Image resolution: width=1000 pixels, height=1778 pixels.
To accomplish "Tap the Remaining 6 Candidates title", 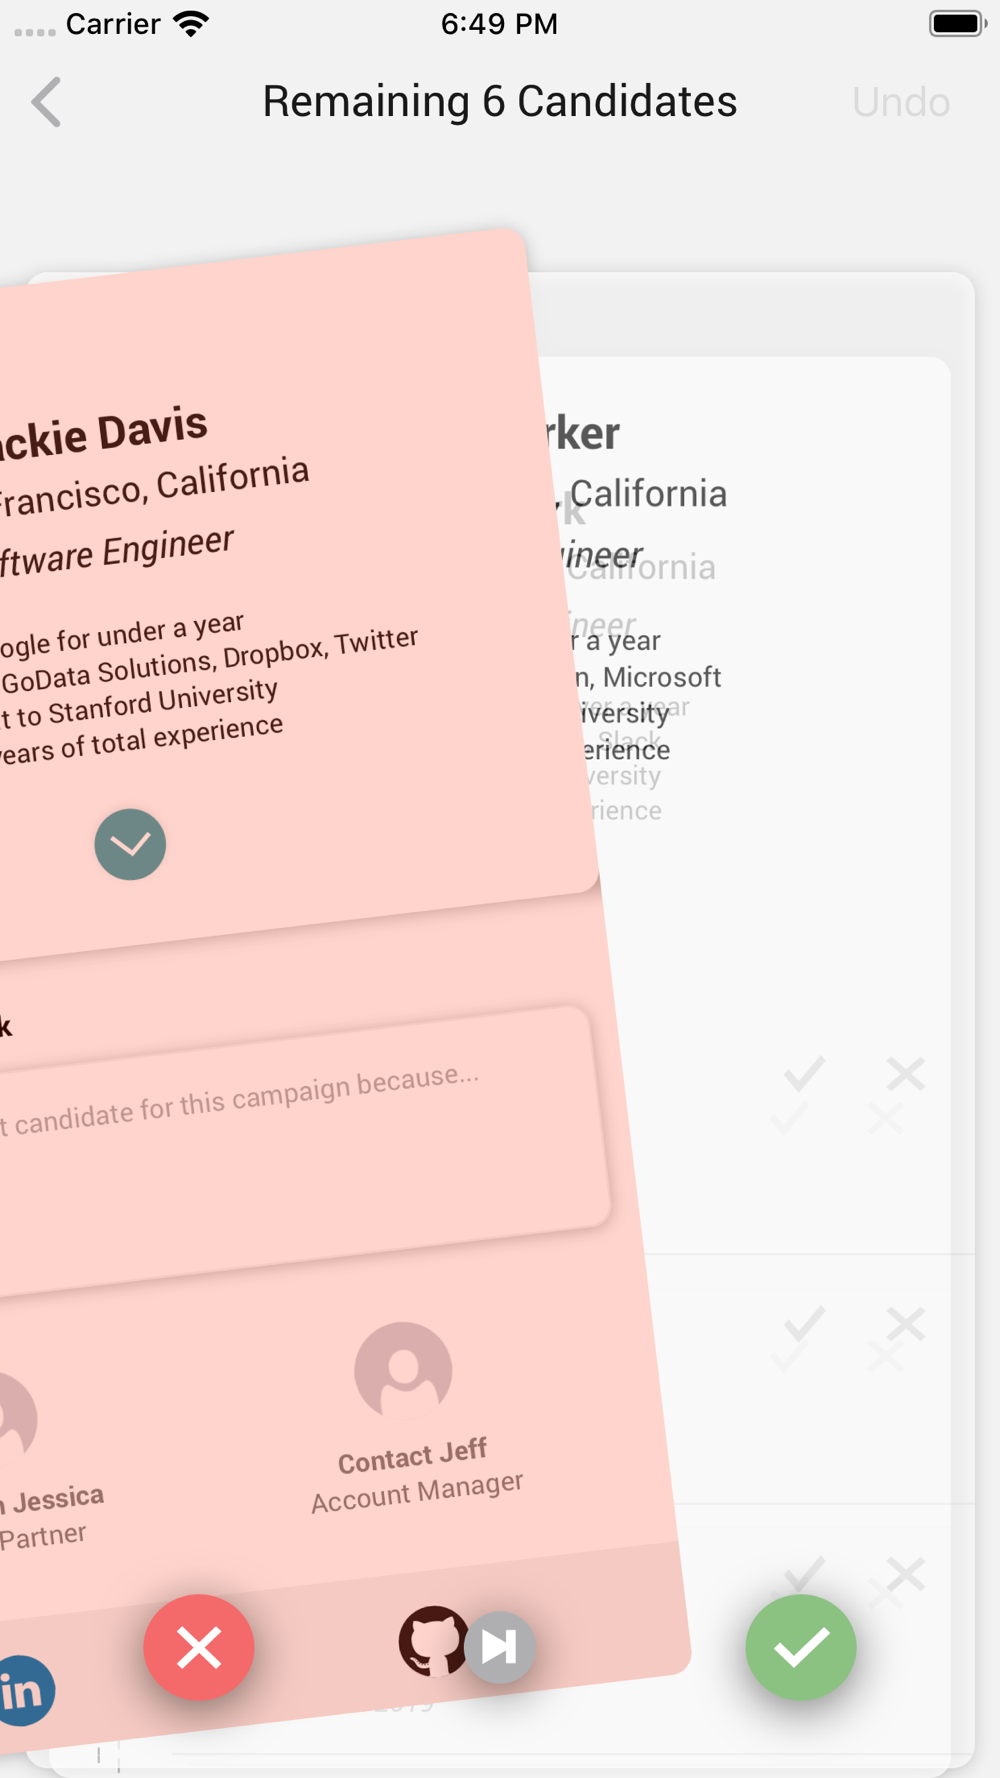I will [x=500, y=102].
